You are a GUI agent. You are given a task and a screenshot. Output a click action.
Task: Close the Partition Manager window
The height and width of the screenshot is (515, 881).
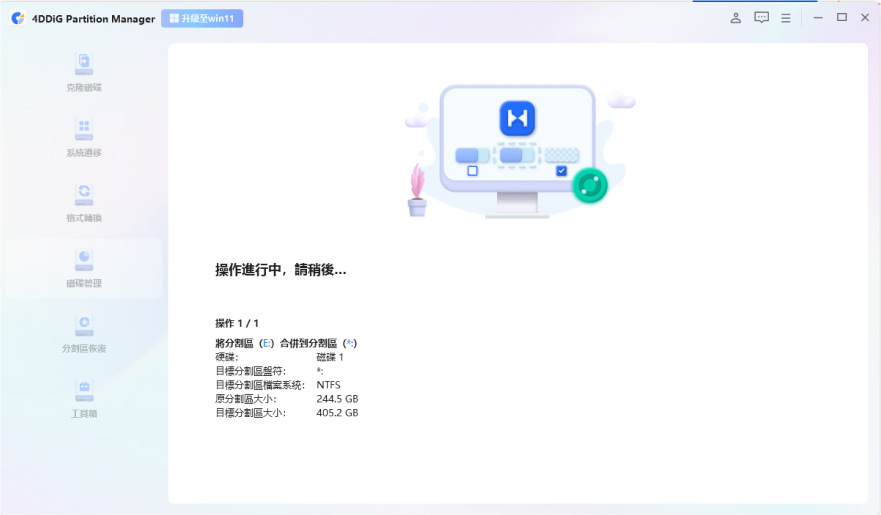click(865, 17)
